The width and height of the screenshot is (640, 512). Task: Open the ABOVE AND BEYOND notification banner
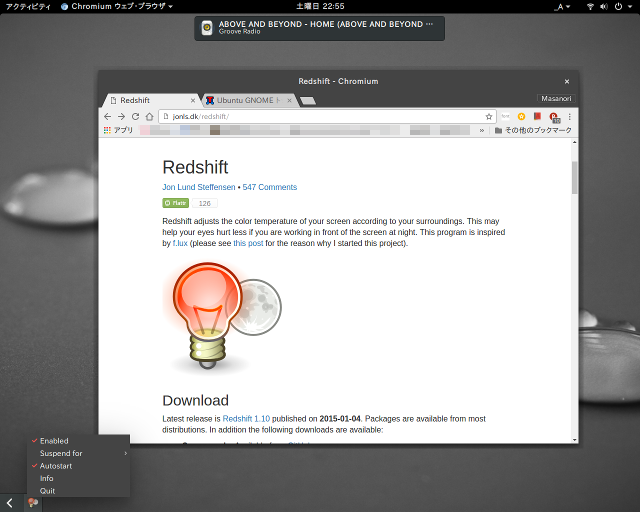319,28
